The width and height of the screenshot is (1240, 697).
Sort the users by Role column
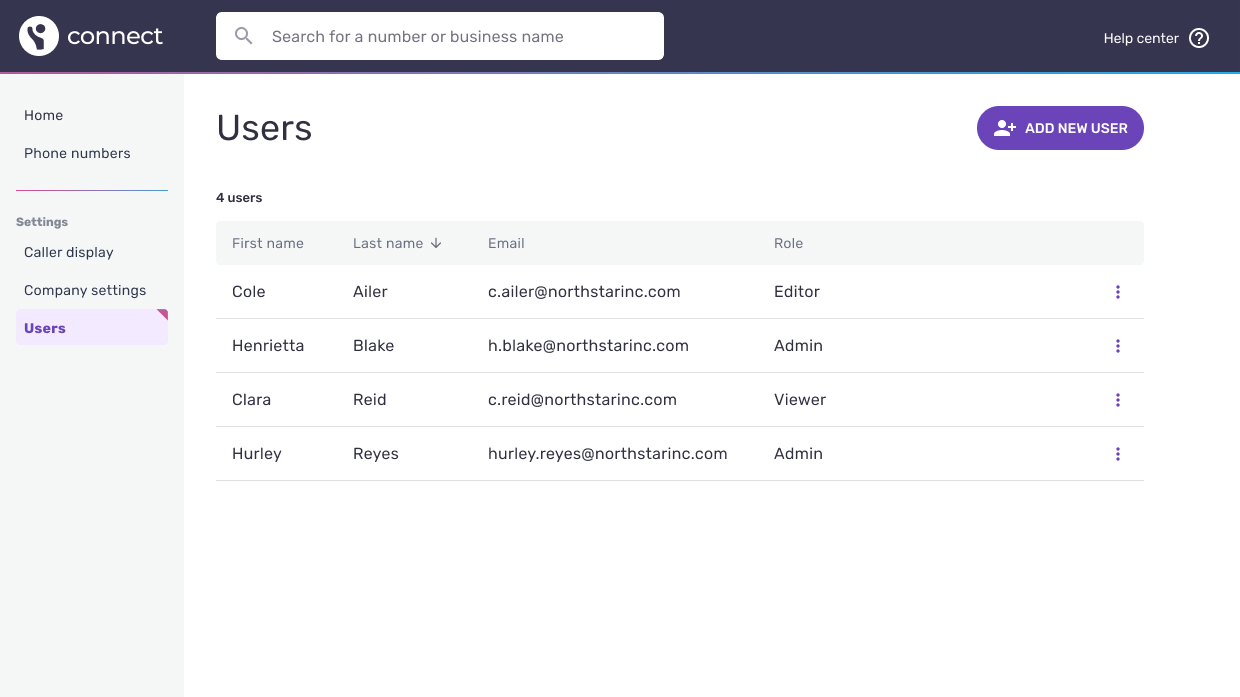click(x=788, y=243)
